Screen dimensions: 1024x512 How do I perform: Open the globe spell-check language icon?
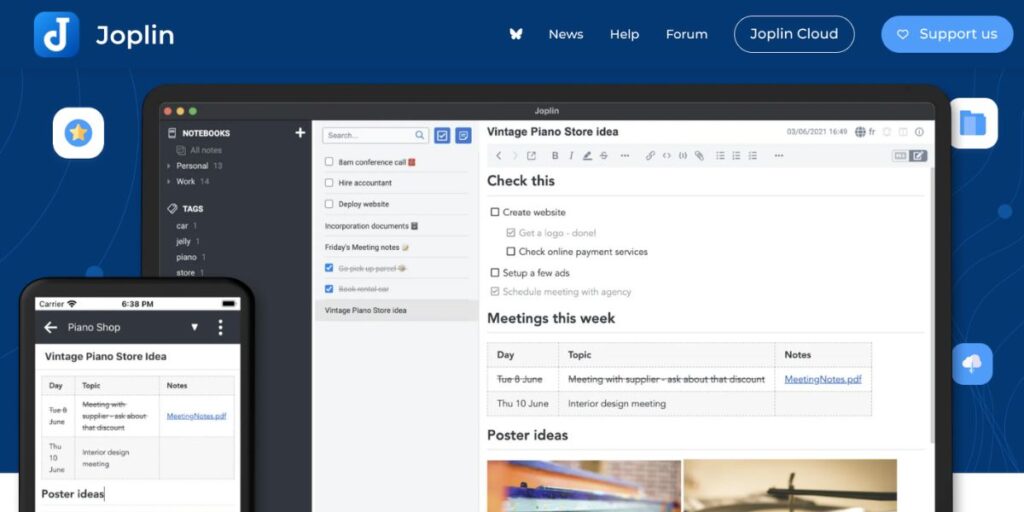click(x=860, y=132)
